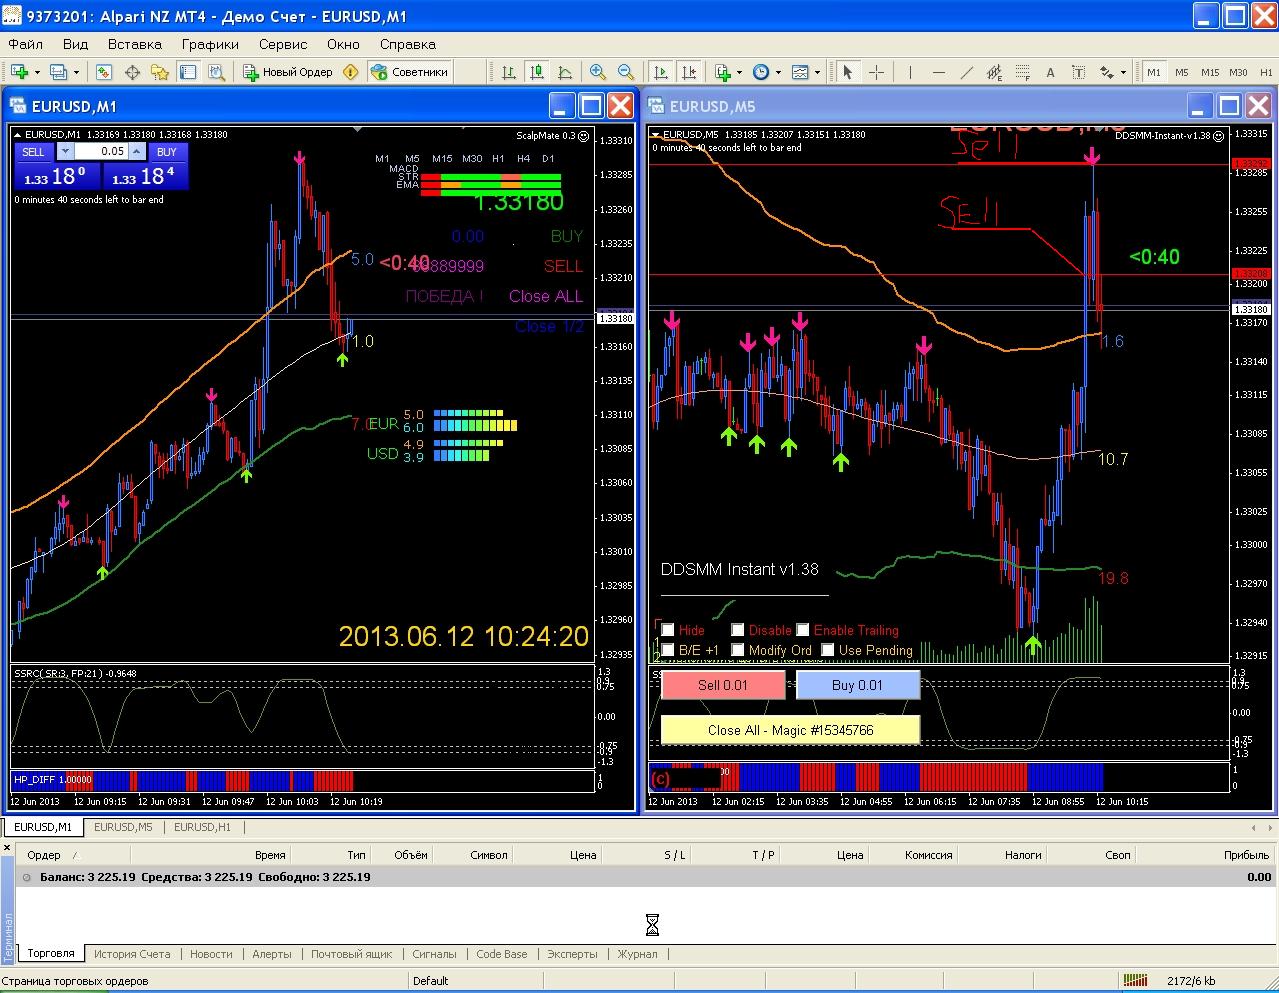Toggle the Modify Ord checkbox
The image size is (1279, 993).
(738, 650)
